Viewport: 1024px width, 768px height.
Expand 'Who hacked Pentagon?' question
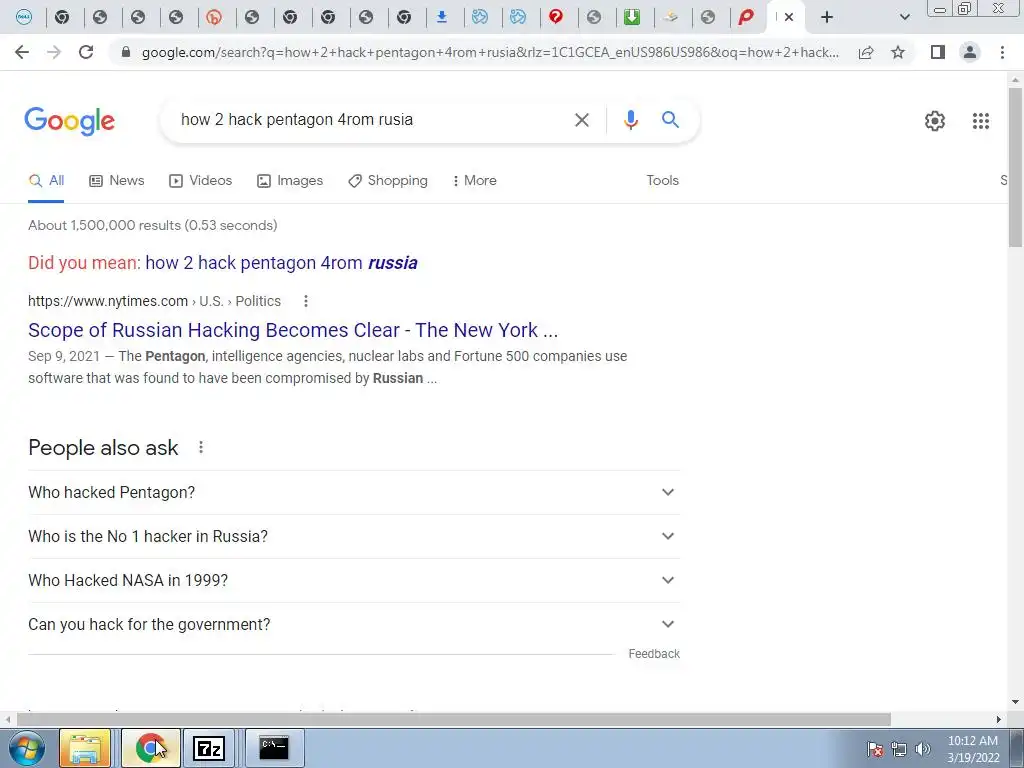pos(353,492)
